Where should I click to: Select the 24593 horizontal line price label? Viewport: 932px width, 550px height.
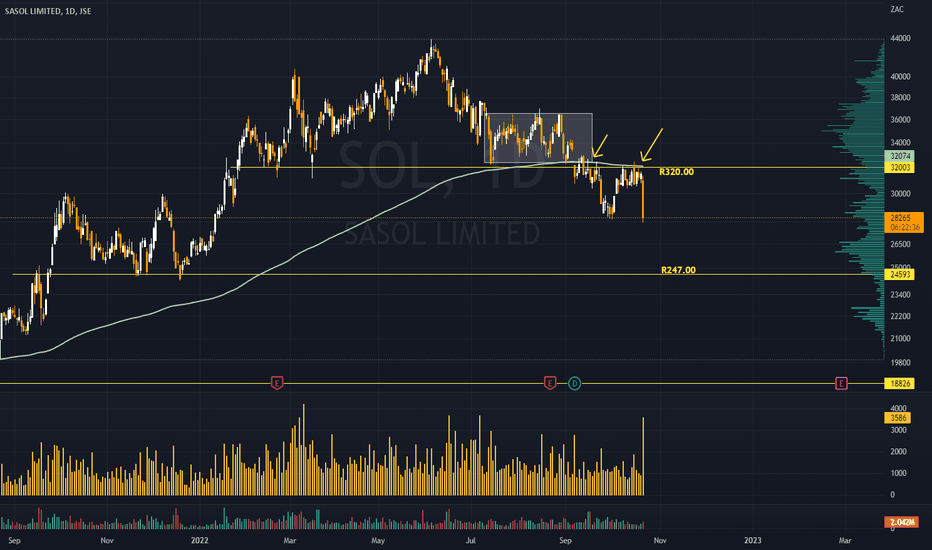900,275
